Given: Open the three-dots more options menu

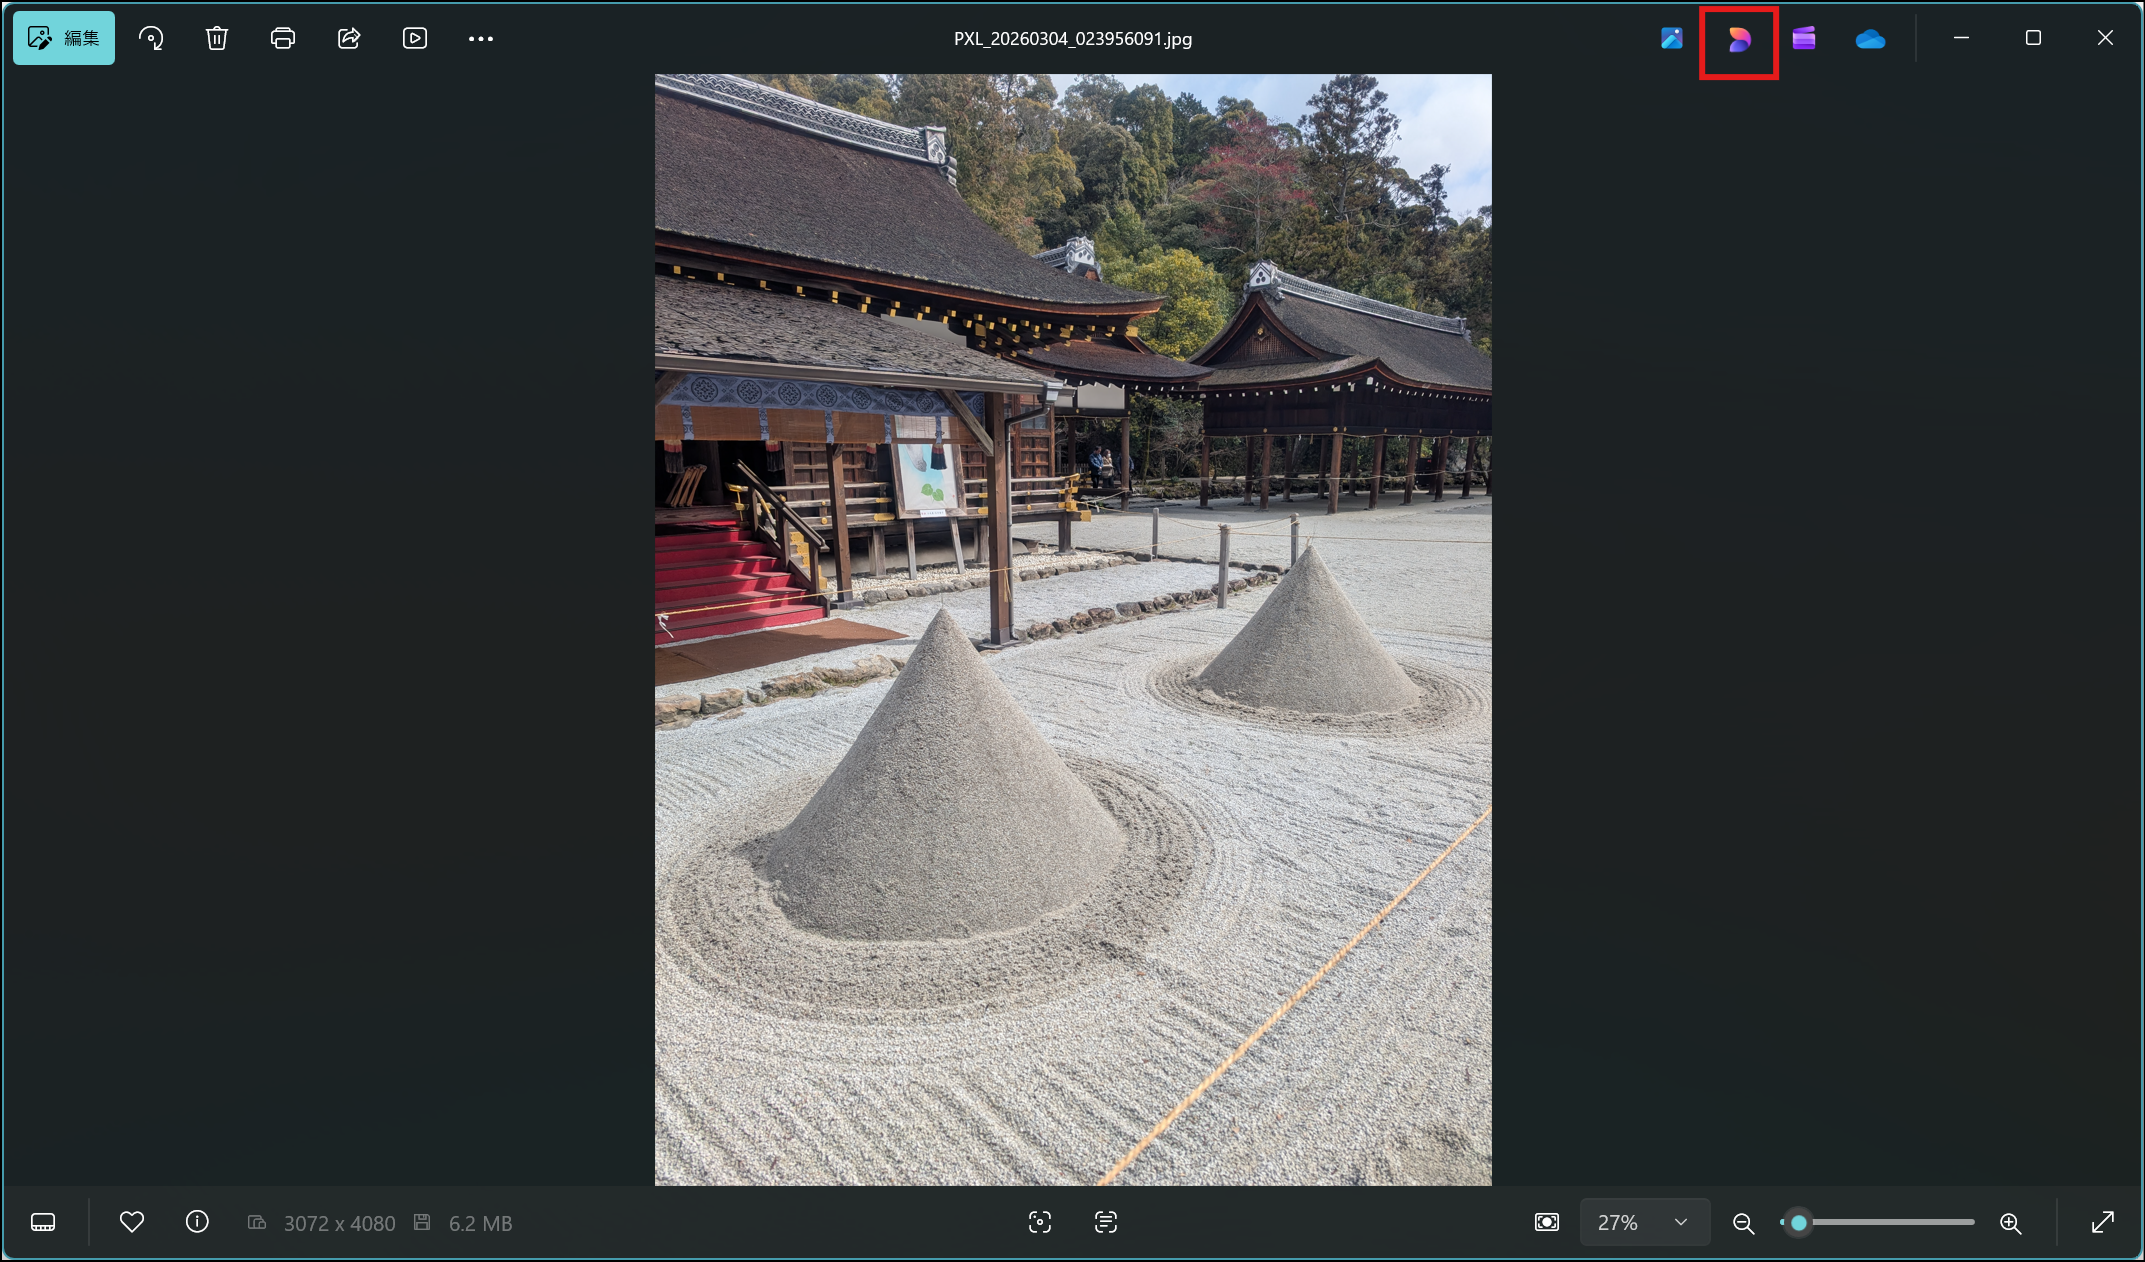Looking at the screenshot, I should pyautogui.click(x=481, y=38).
